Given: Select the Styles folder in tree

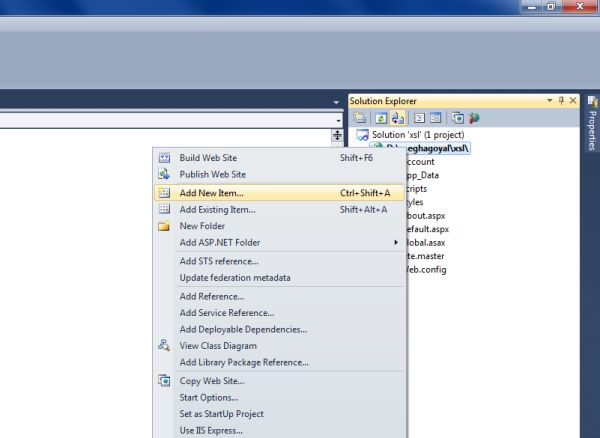Looking at the screenshot, I should click(x=415, y=202).
